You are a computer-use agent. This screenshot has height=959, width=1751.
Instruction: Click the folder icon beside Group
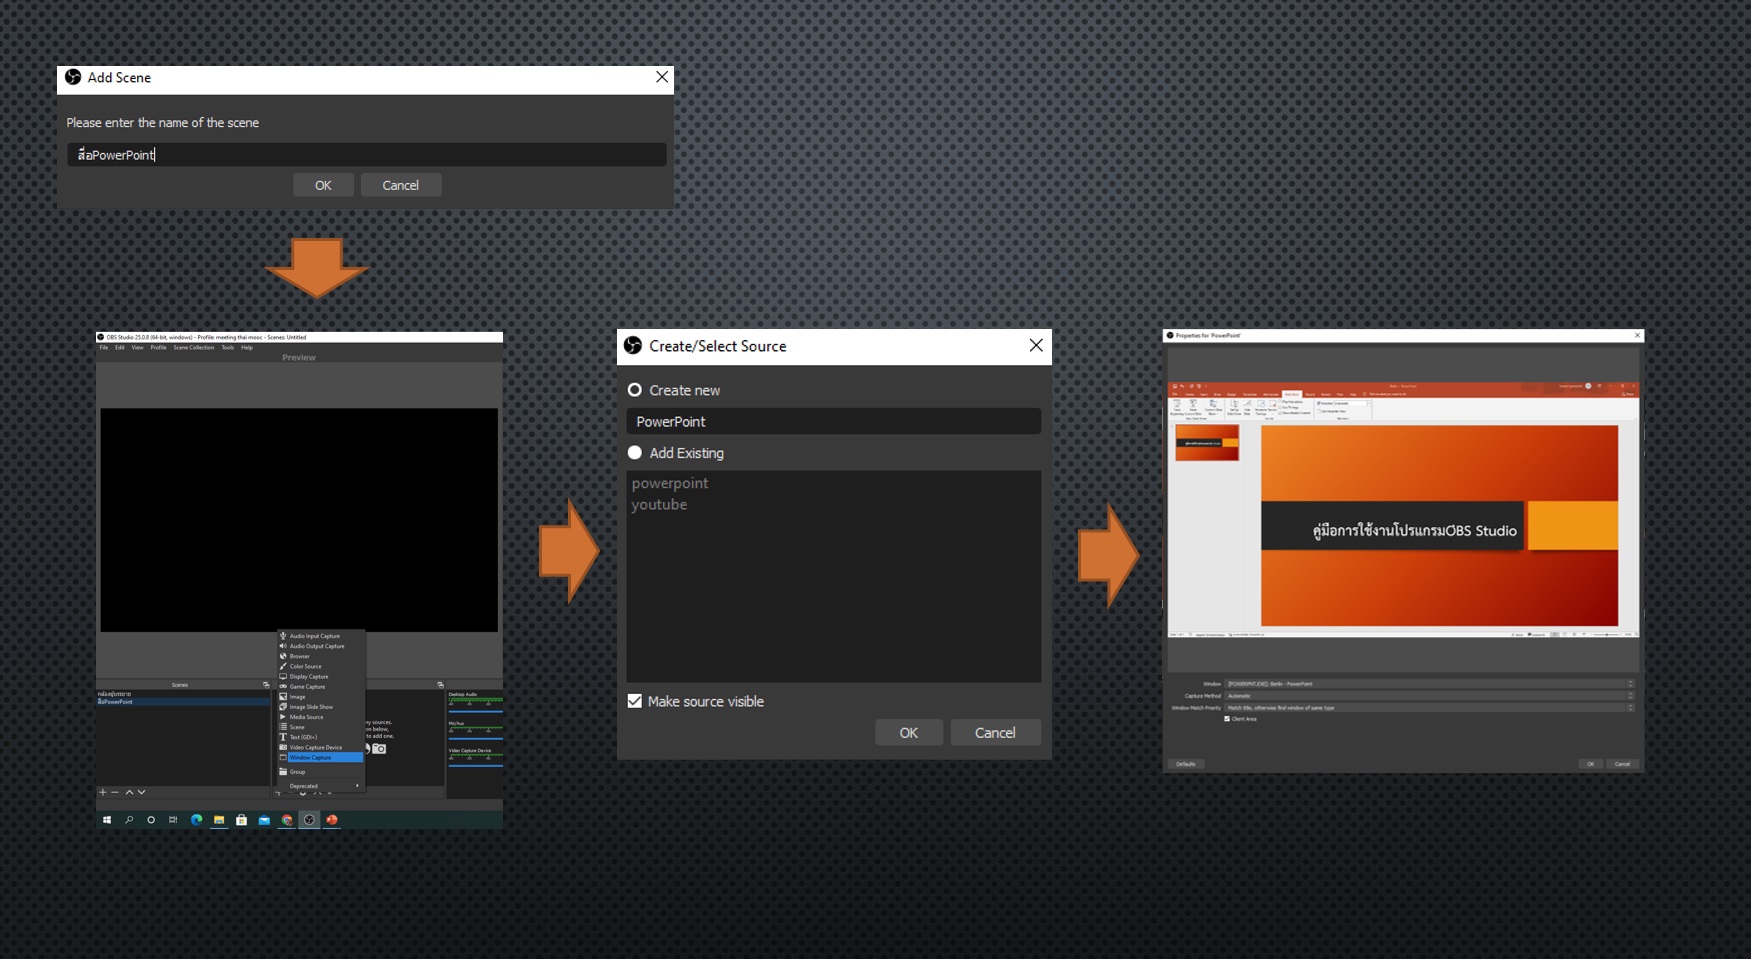283,772
